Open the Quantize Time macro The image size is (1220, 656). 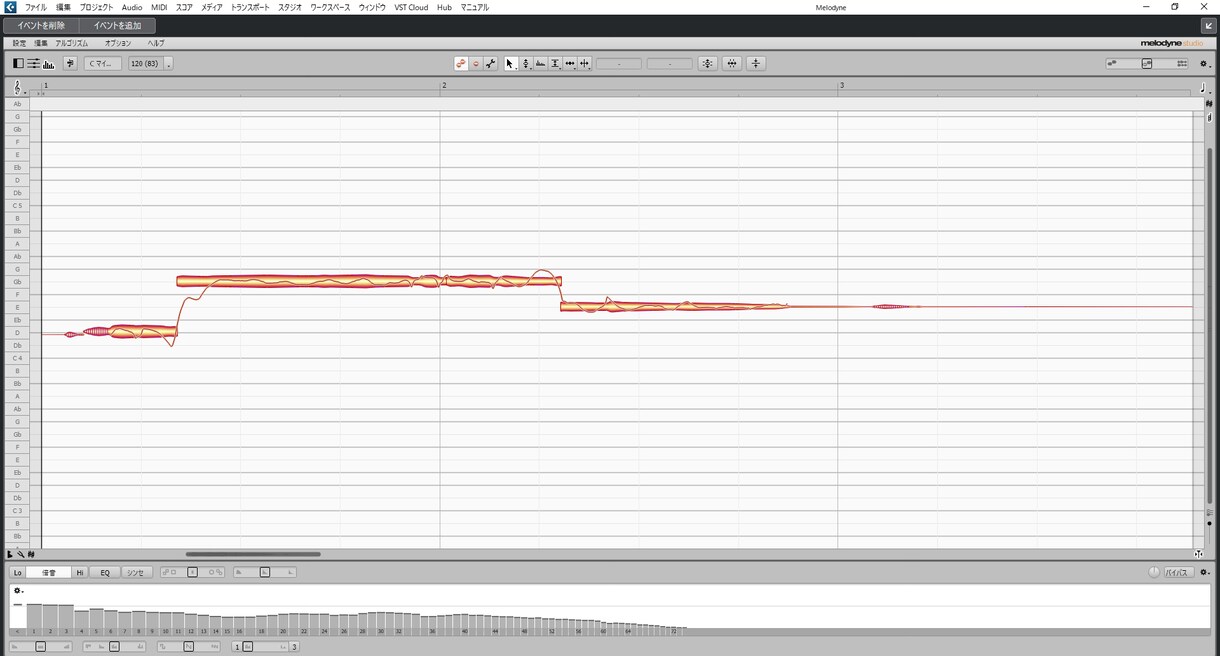[x=732, y=64]
